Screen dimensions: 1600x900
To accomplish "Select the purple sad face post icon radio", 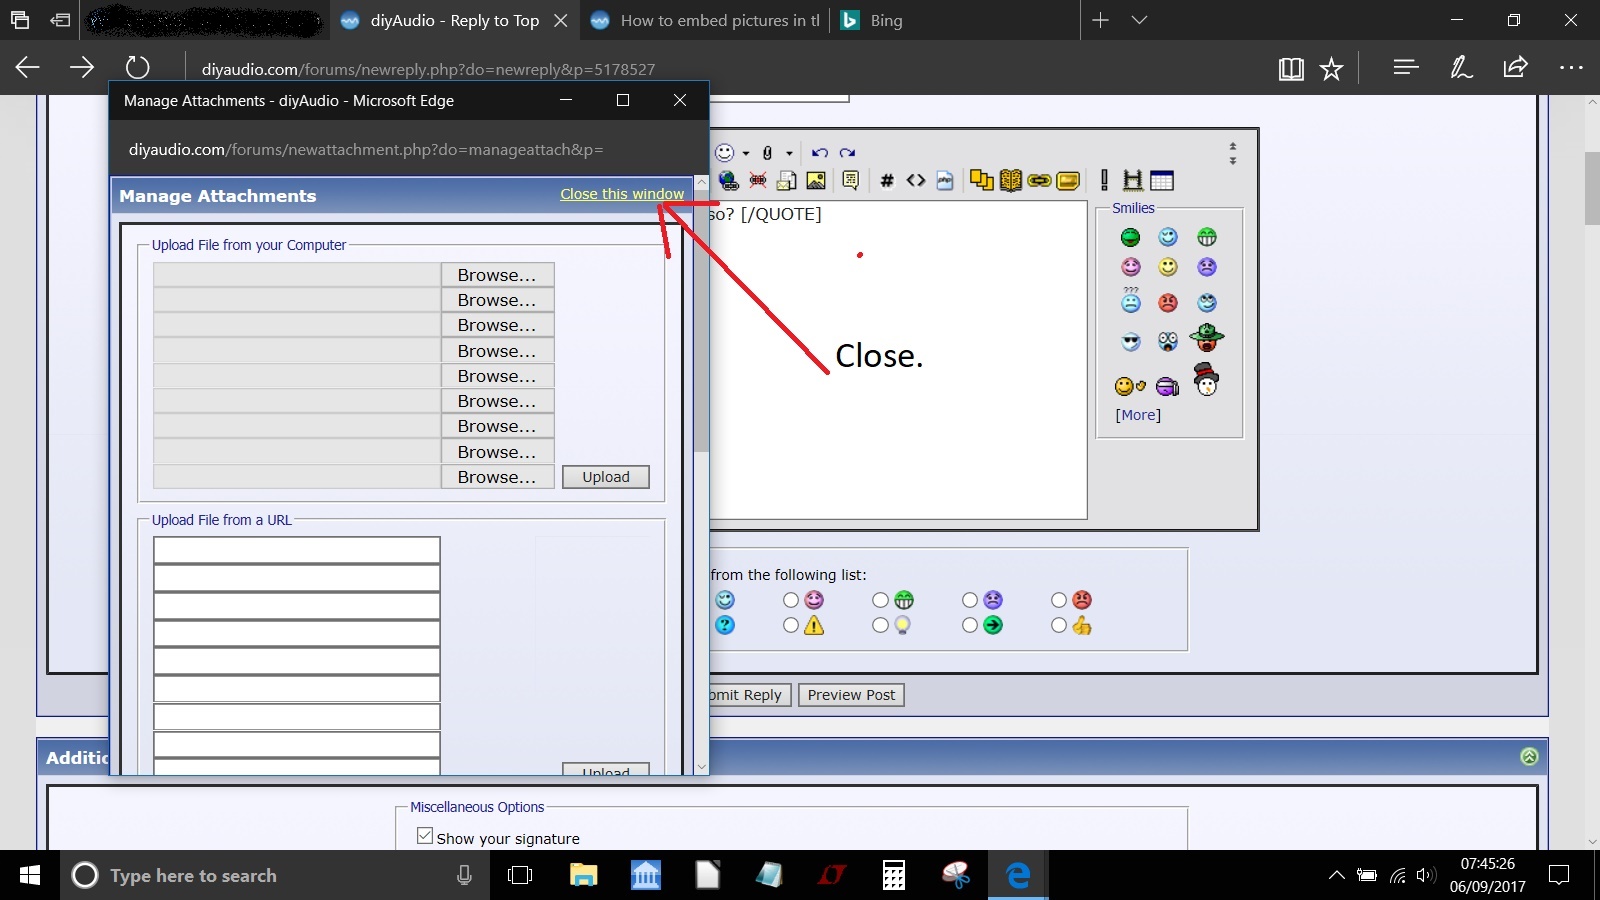I will (x=970, y=600).
